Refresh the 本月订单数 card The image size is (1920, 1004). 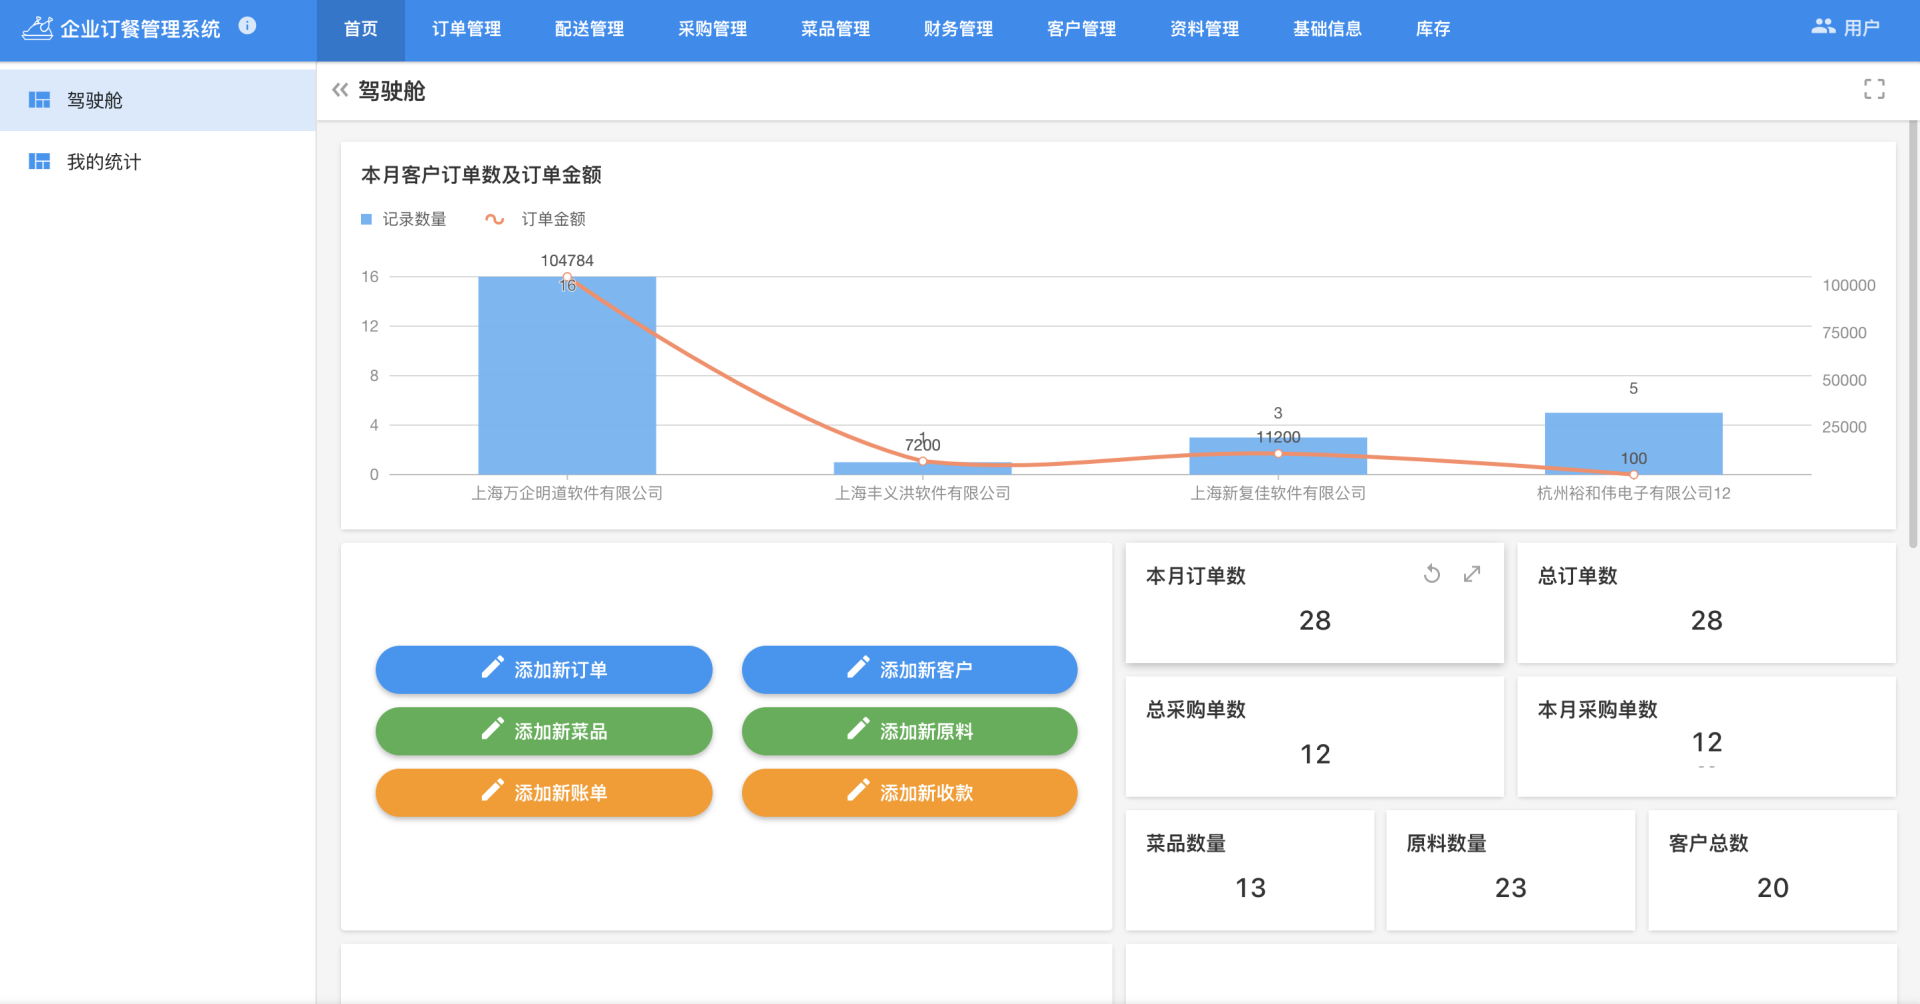coord(1432,574)
